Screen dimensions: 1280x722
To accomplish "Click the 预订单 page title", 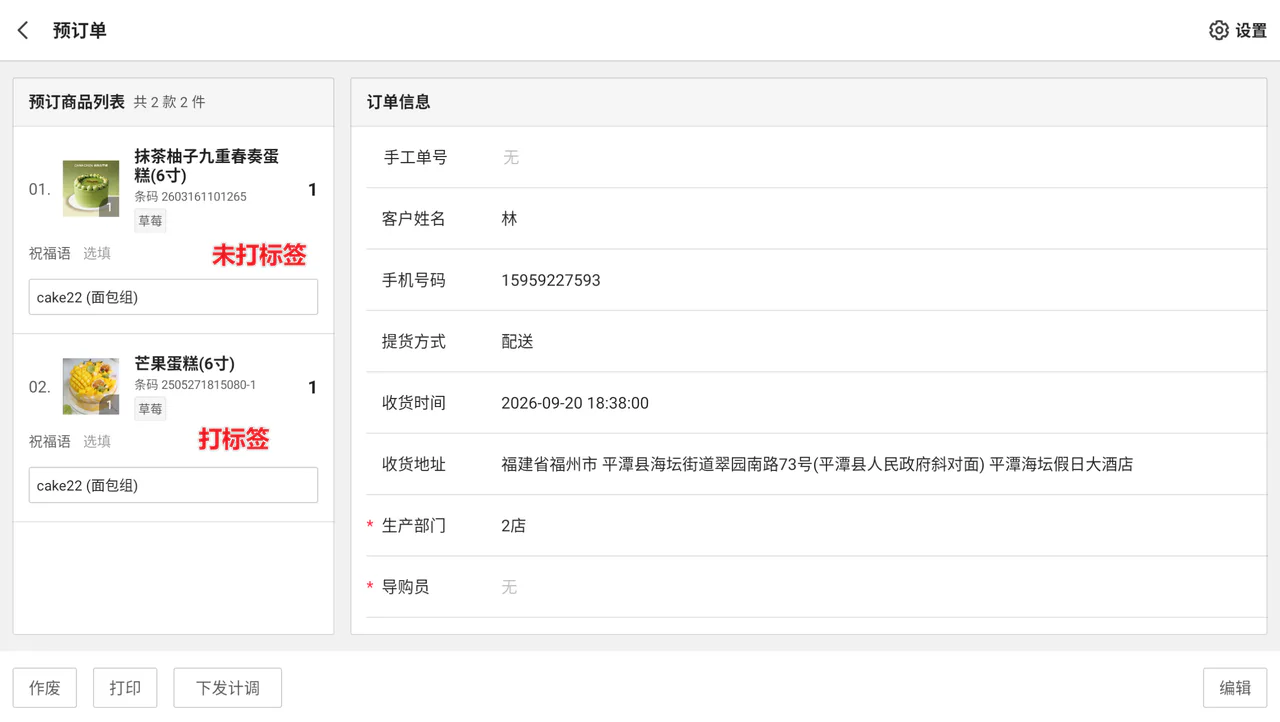I will tap(80, 31).
